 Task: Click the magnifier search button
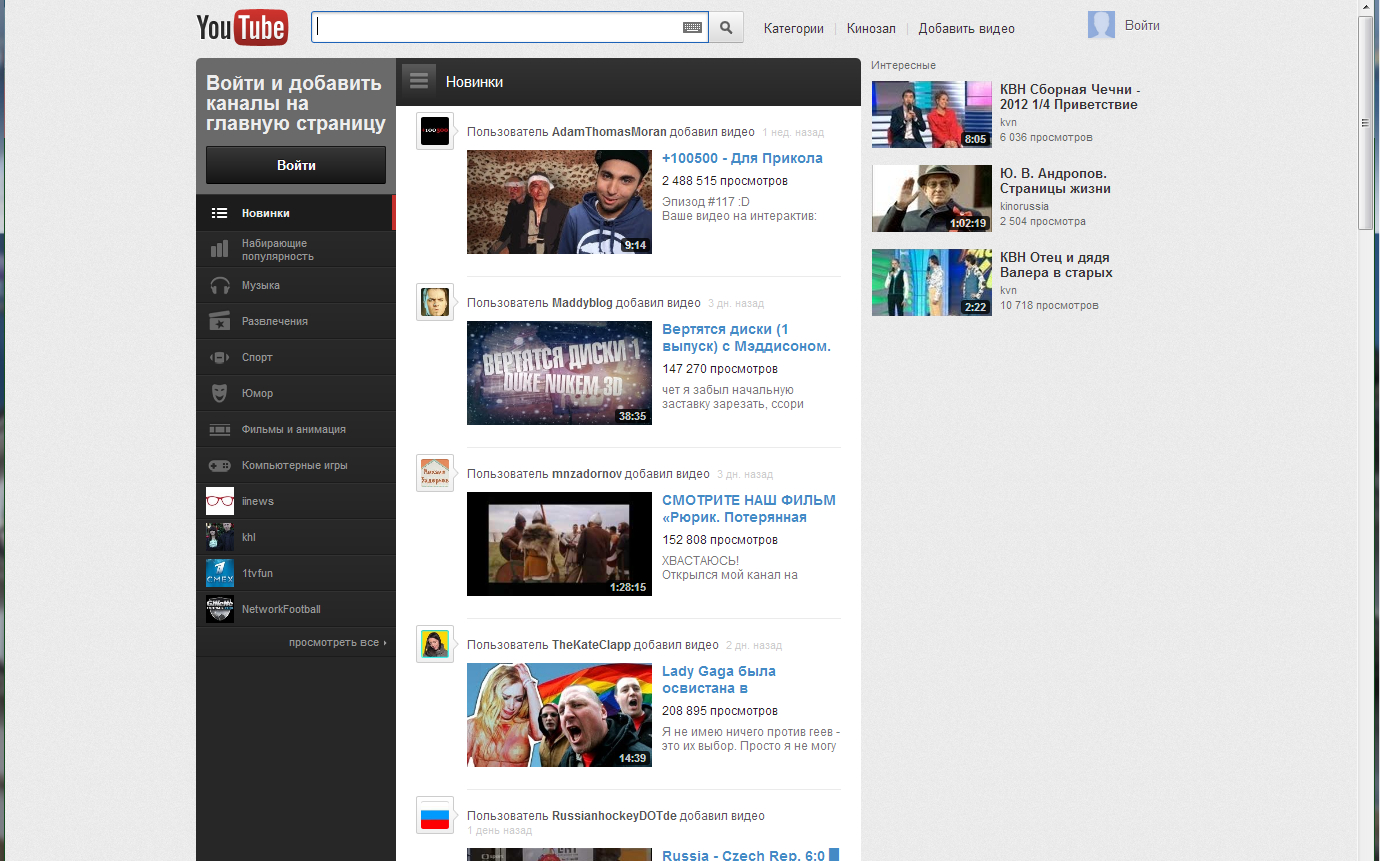[x=727, y=28]
